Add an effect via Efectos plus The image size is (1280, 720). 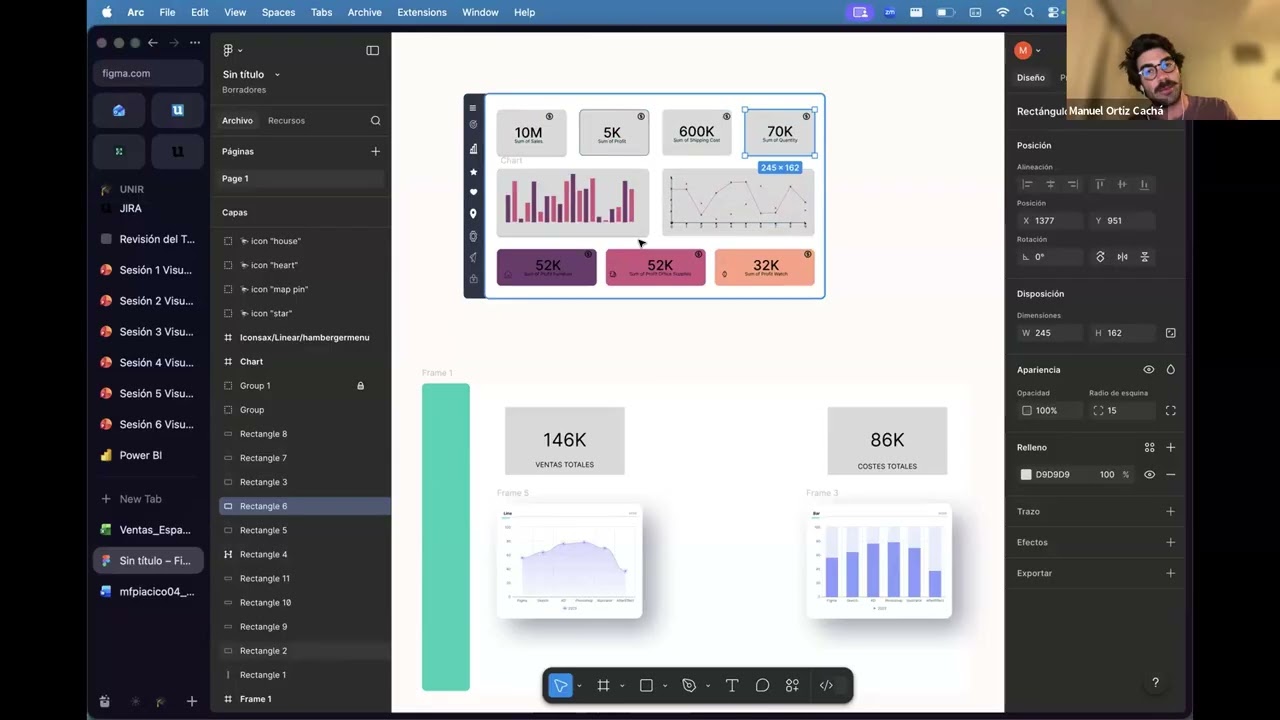1170,542
